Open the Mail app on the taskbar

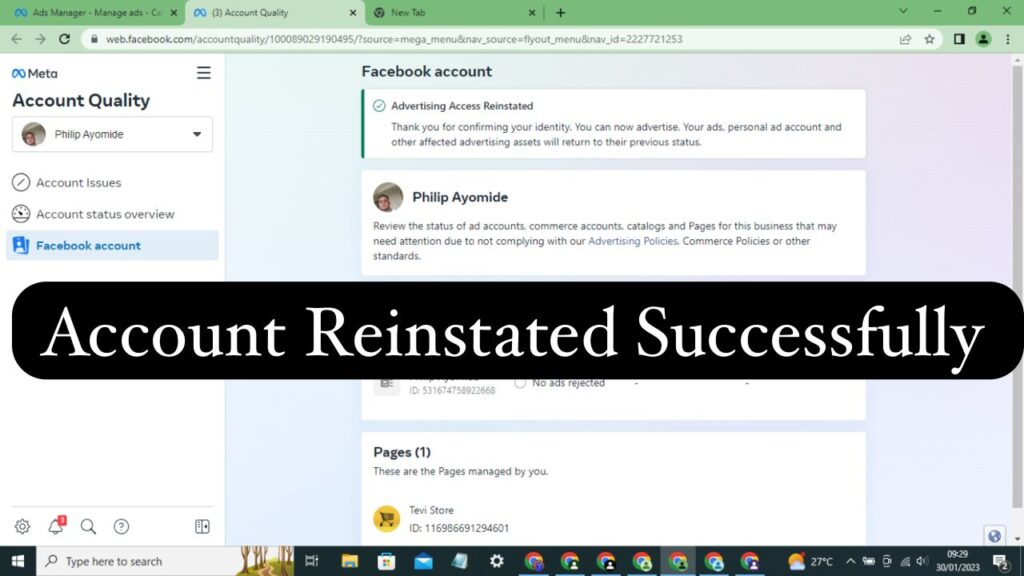point(423,561)
